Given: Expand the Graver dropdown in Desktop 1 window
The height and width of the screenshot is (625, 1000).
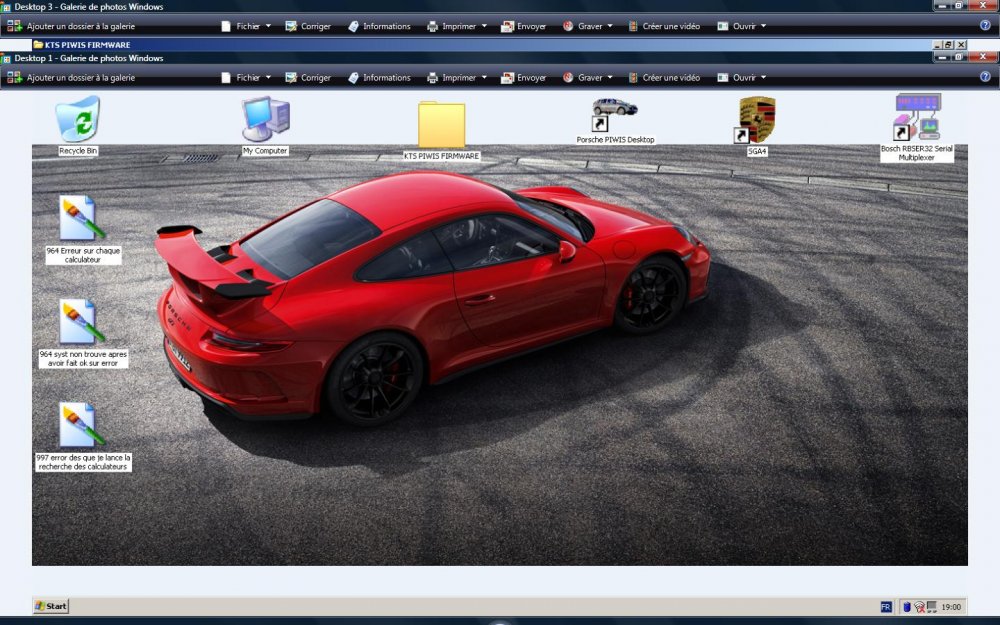Looking at the screenshot, I should point(589,78).
